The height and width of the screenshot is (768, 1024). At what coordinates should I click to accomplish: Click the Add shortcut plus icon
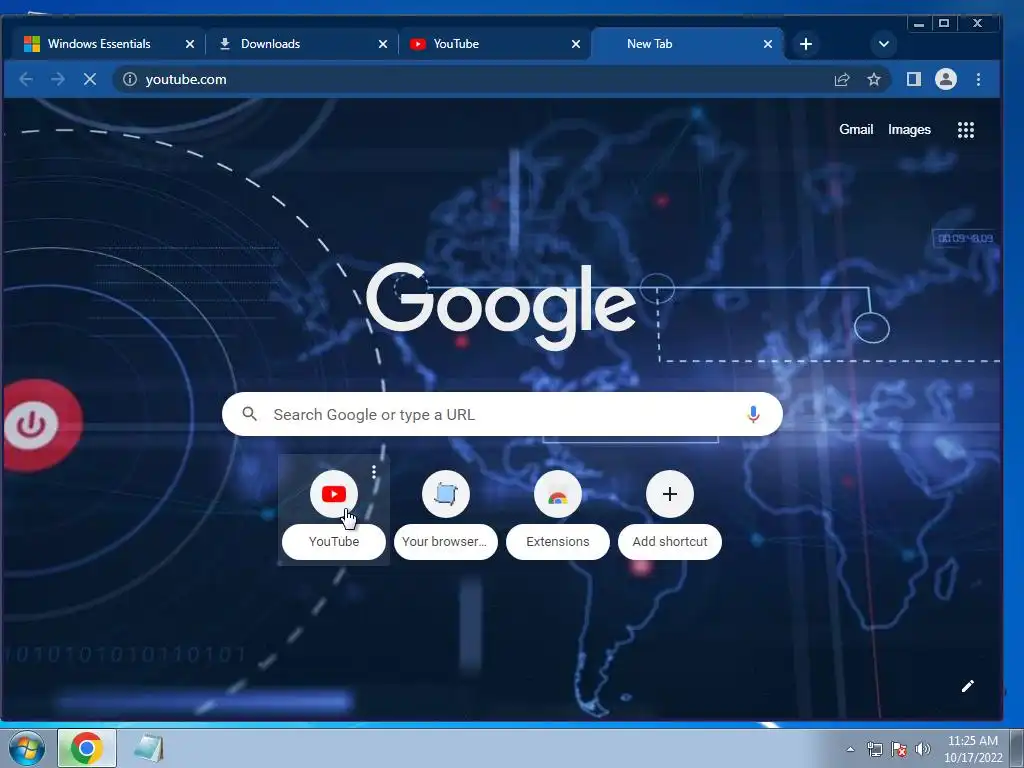pos(669,494)
